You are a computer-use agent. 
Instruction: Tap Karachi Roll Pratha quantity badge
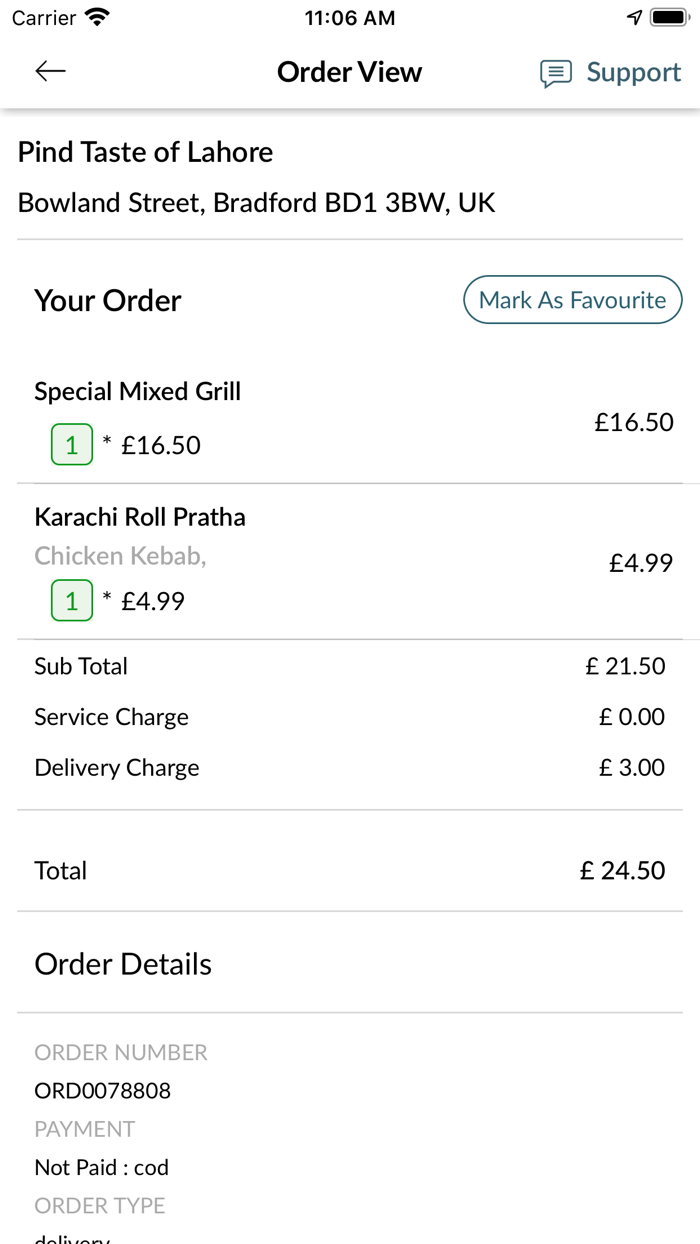point(72,601)
